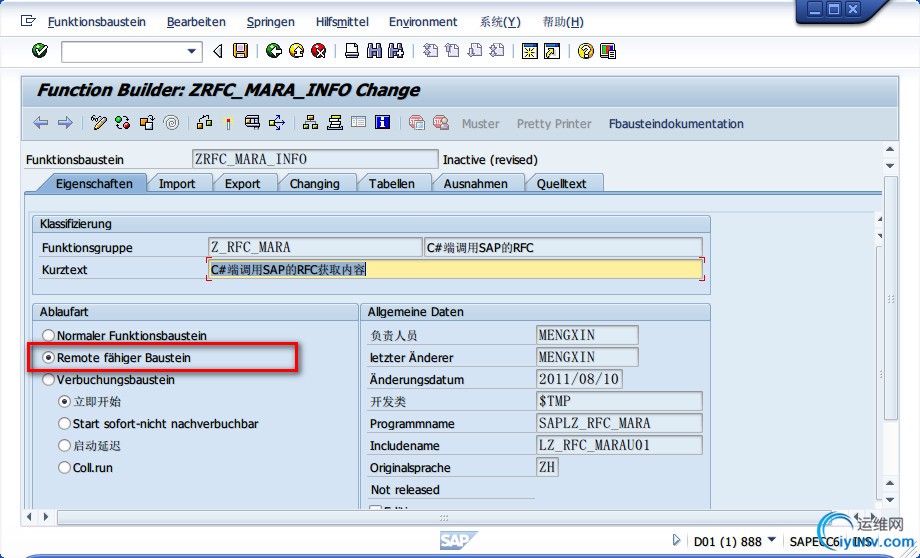Image resolution: width=920 pixels, height=558 pixels.
Task: Display the object list hierarchy icon
Action: pyautogui.click(x=310, y=123)
